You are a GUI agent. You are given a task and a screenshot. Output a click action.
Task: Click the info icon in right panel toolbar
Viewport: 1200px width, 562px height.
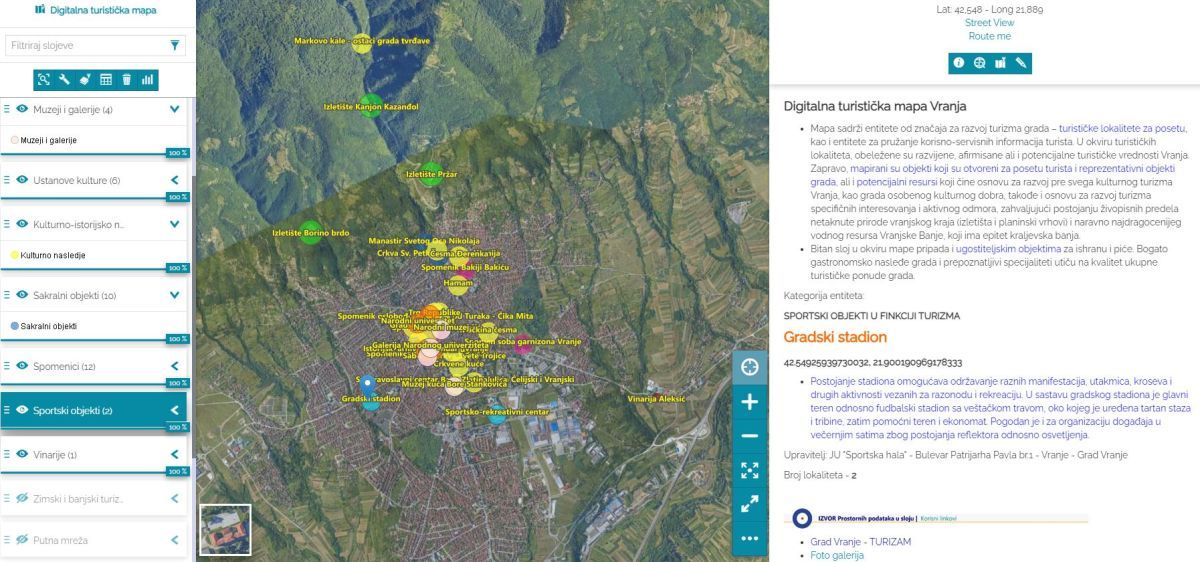click(x=959, y=63)
